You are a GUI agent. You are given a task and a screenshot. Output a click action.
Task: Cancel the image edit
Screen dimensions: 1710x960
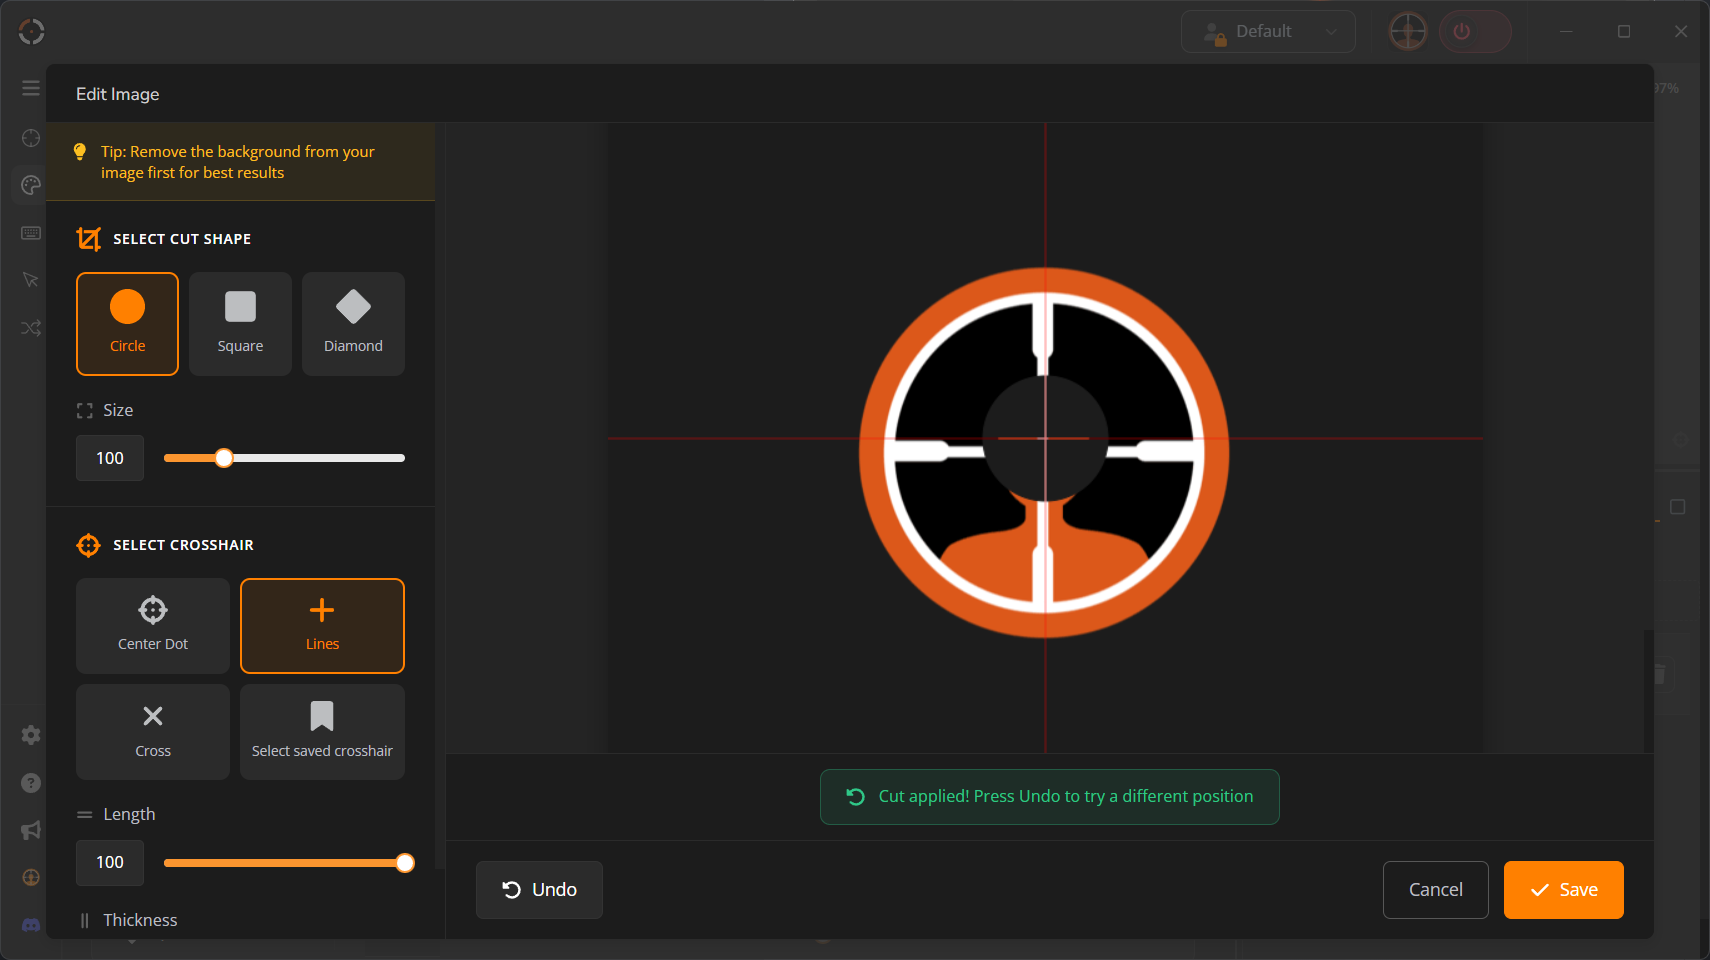click(x=1435, y=890)
